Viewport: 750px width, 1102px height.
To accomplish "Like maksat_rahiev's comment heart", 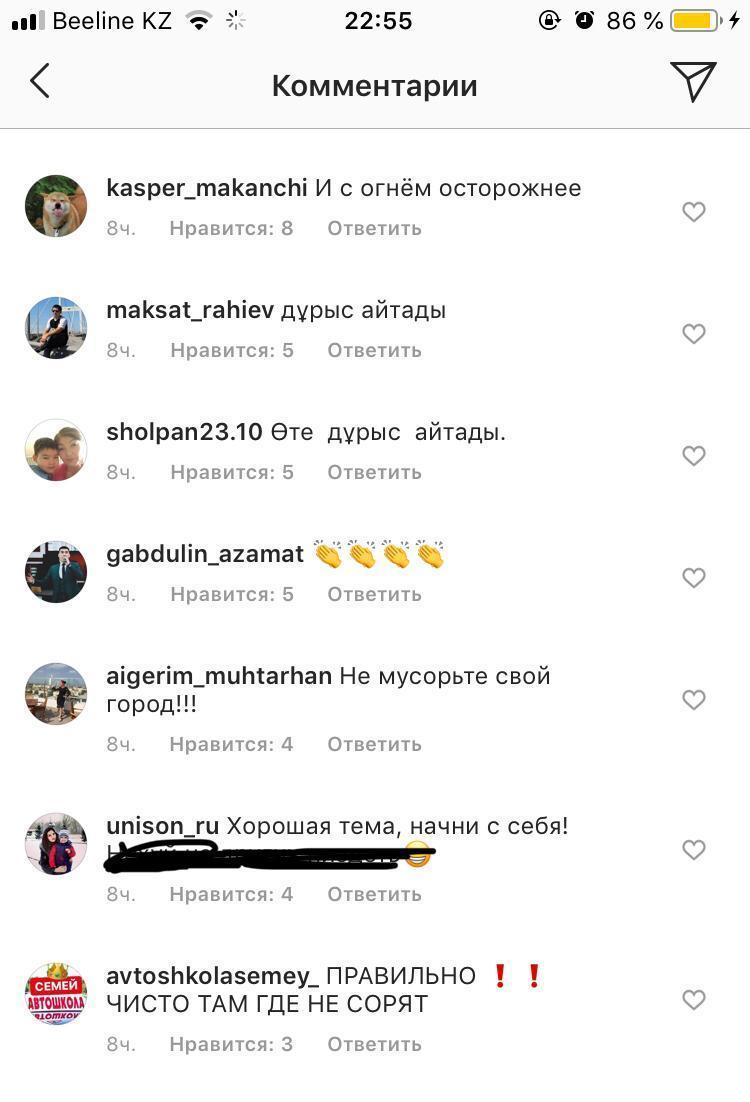I will [x=694, y=333].
